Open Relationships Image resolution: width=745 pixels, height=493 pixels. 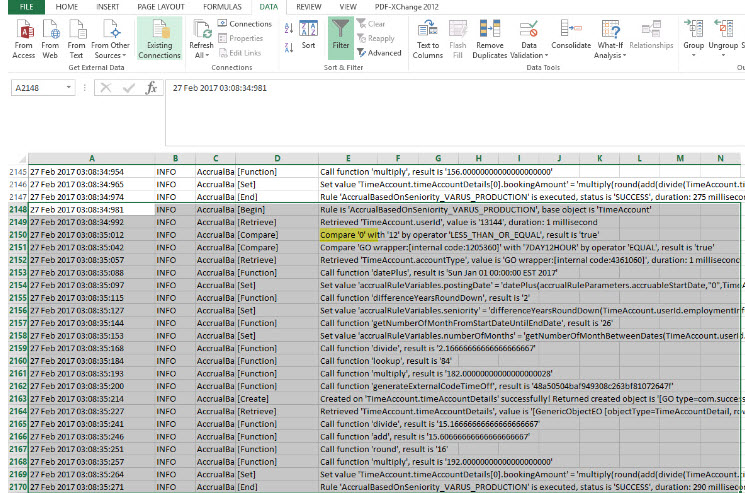coord(651,35)
